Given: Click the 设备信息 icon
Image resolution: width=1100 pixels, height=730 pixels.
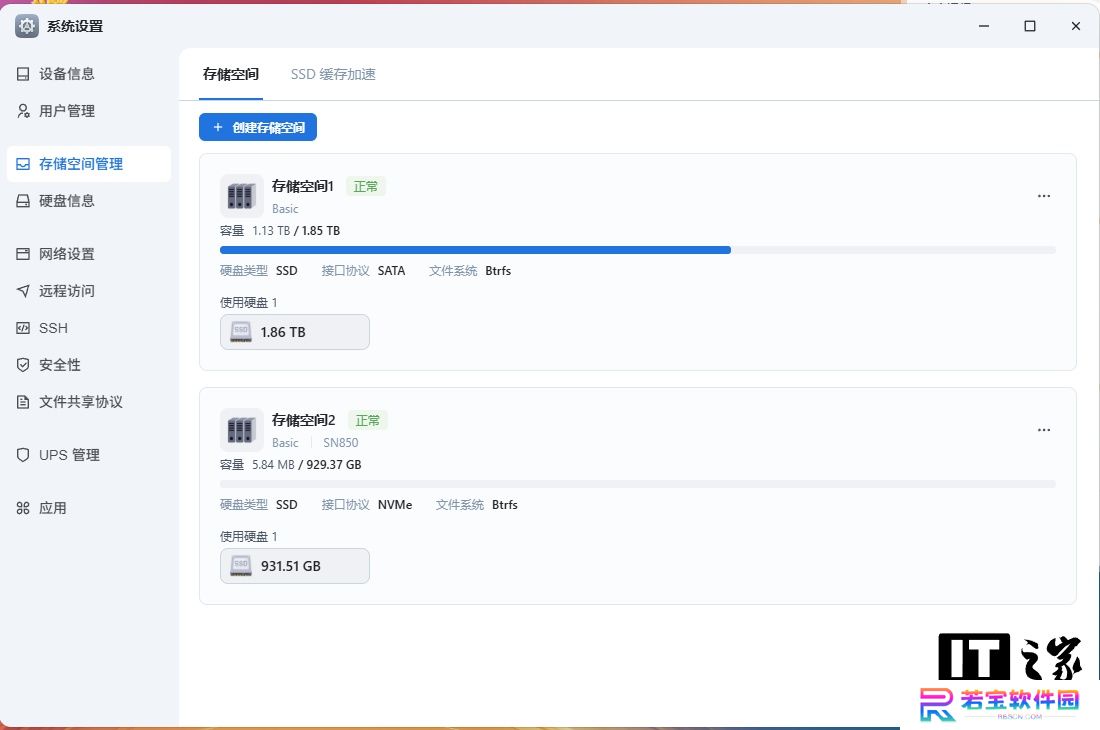Looking at the screenshot, I should 23,74.
